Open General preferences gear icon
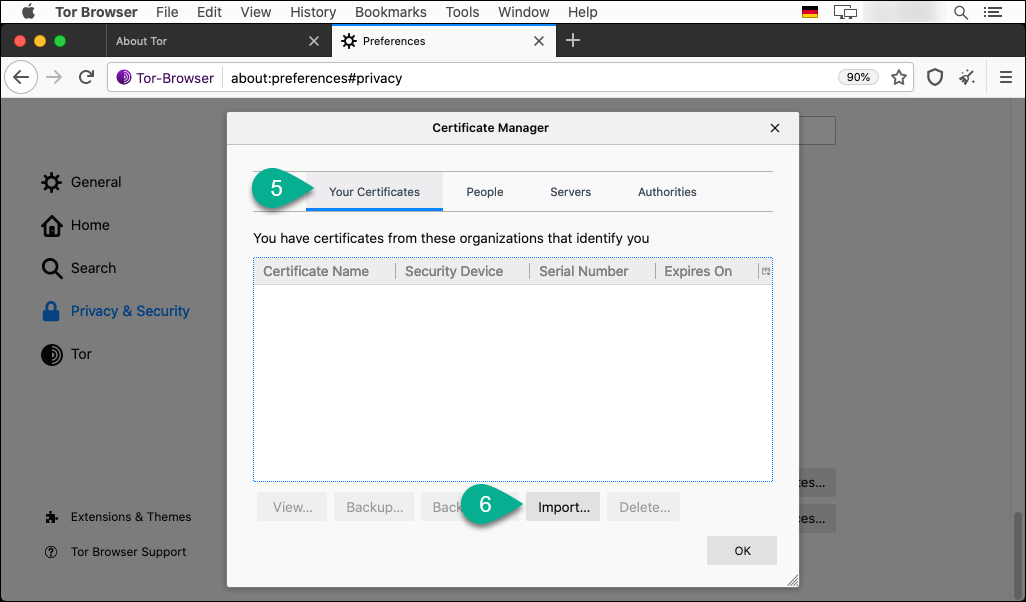Screen dimensions: 1026x602 [x=52, y=182]
